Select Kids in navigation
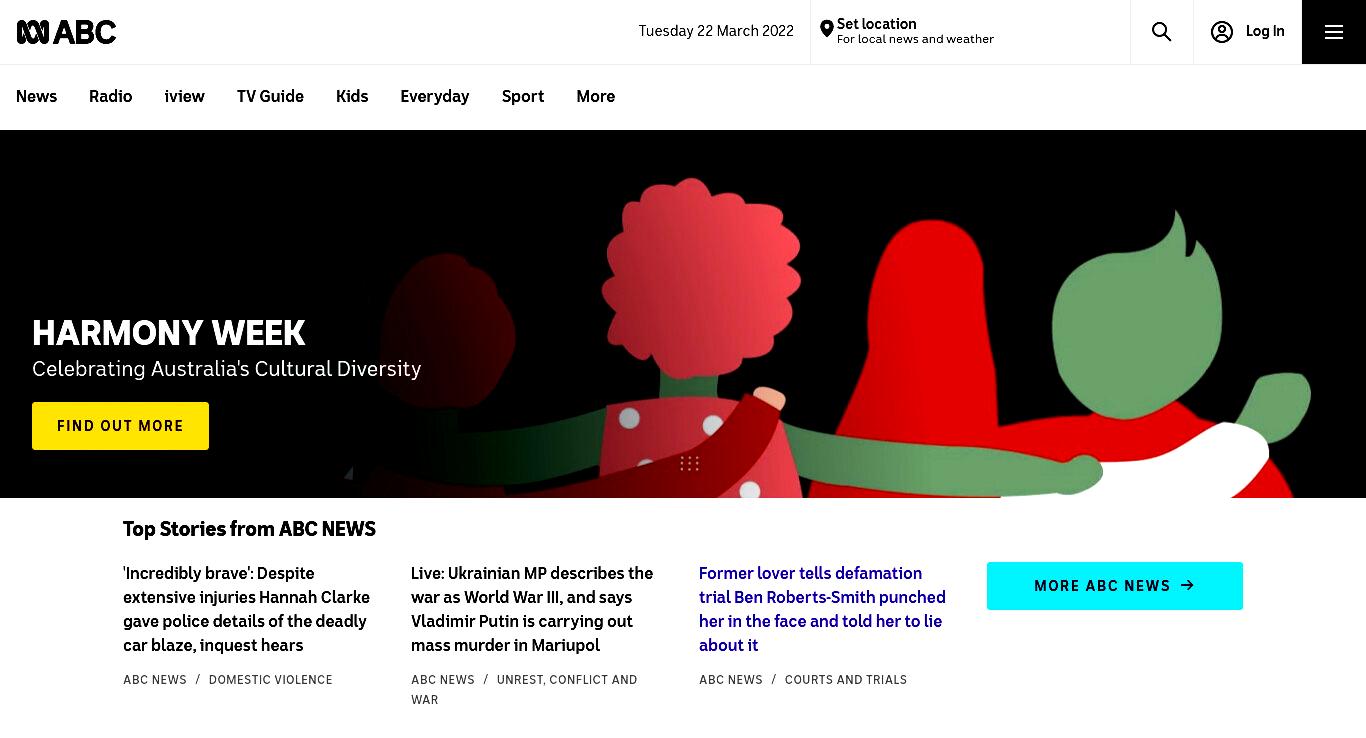 click(352, 97)
